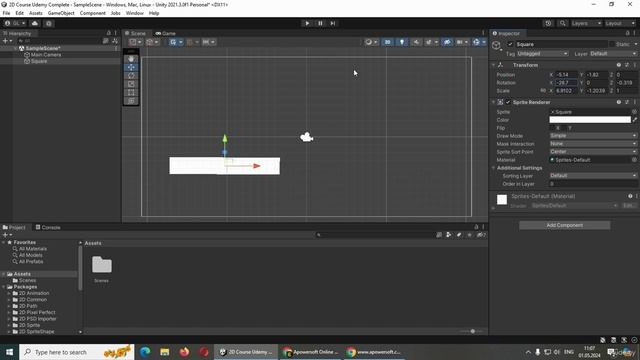Screen dimensions: 640x360
Task: Collapse Additional Settings section
Action: [x=493, y=168]
